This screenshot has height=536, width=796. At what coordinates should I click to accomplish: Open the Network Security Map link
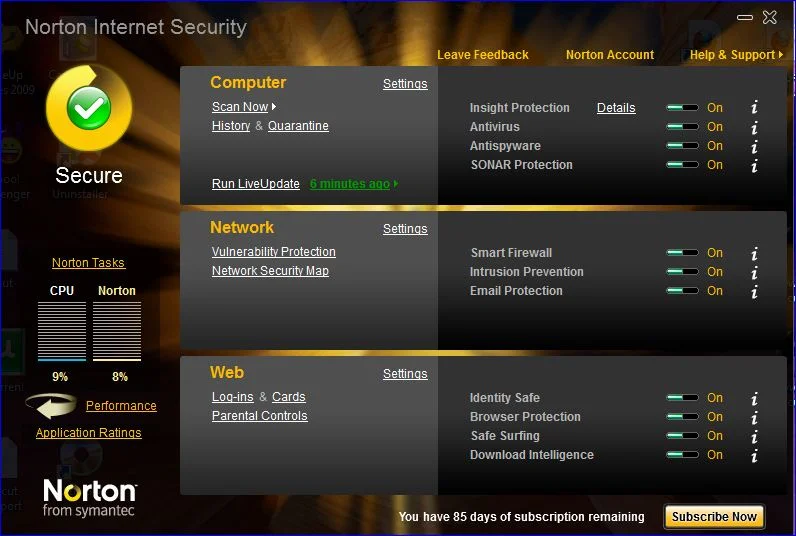pyautogui.click(x=270, y=271)
